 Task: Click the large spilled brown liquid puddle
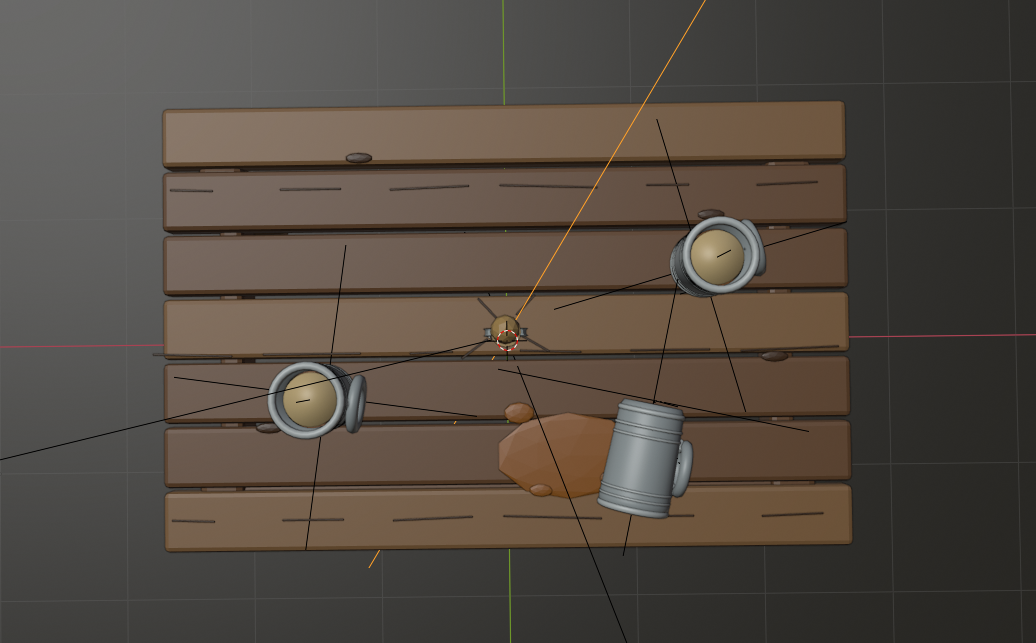click(x=556, y=454)
